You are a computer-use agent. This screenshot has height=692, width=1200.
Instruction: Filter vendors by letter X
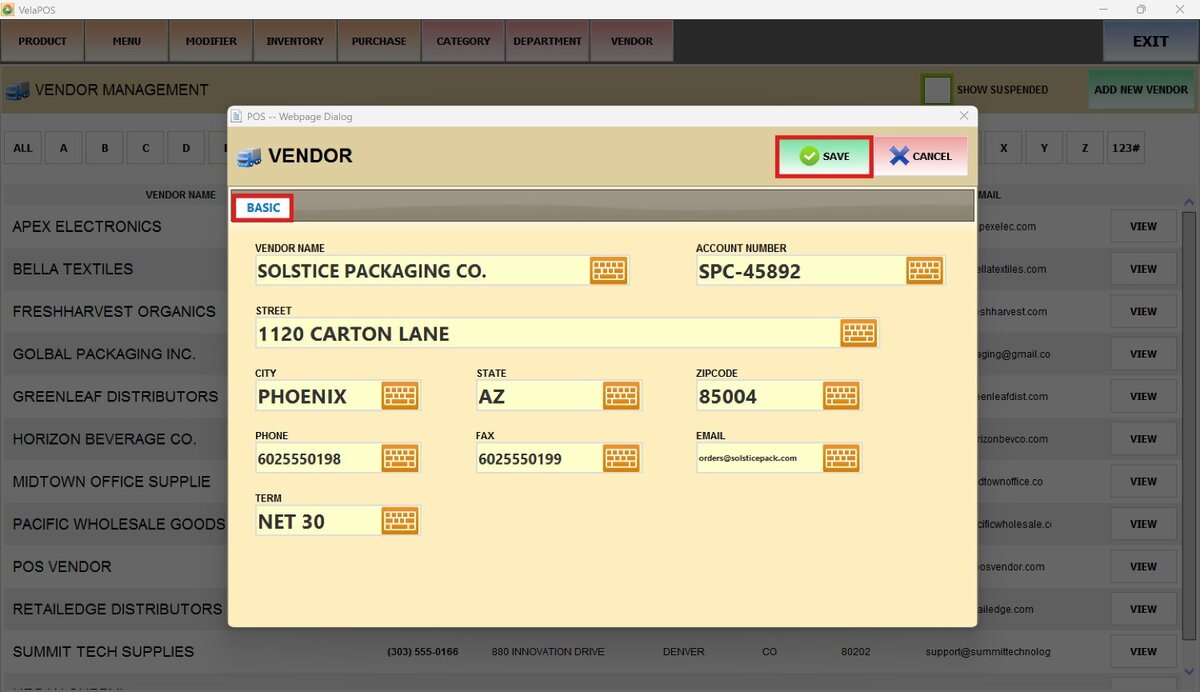pos(1003,148)
